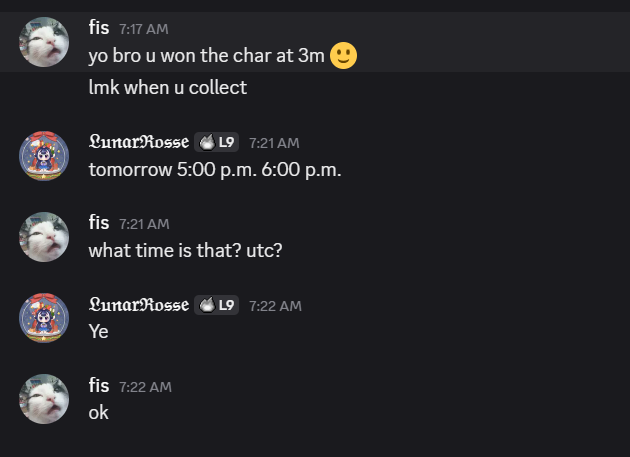
Task: Click the 7:17 AM timestamp
Action: click(144, 29)
